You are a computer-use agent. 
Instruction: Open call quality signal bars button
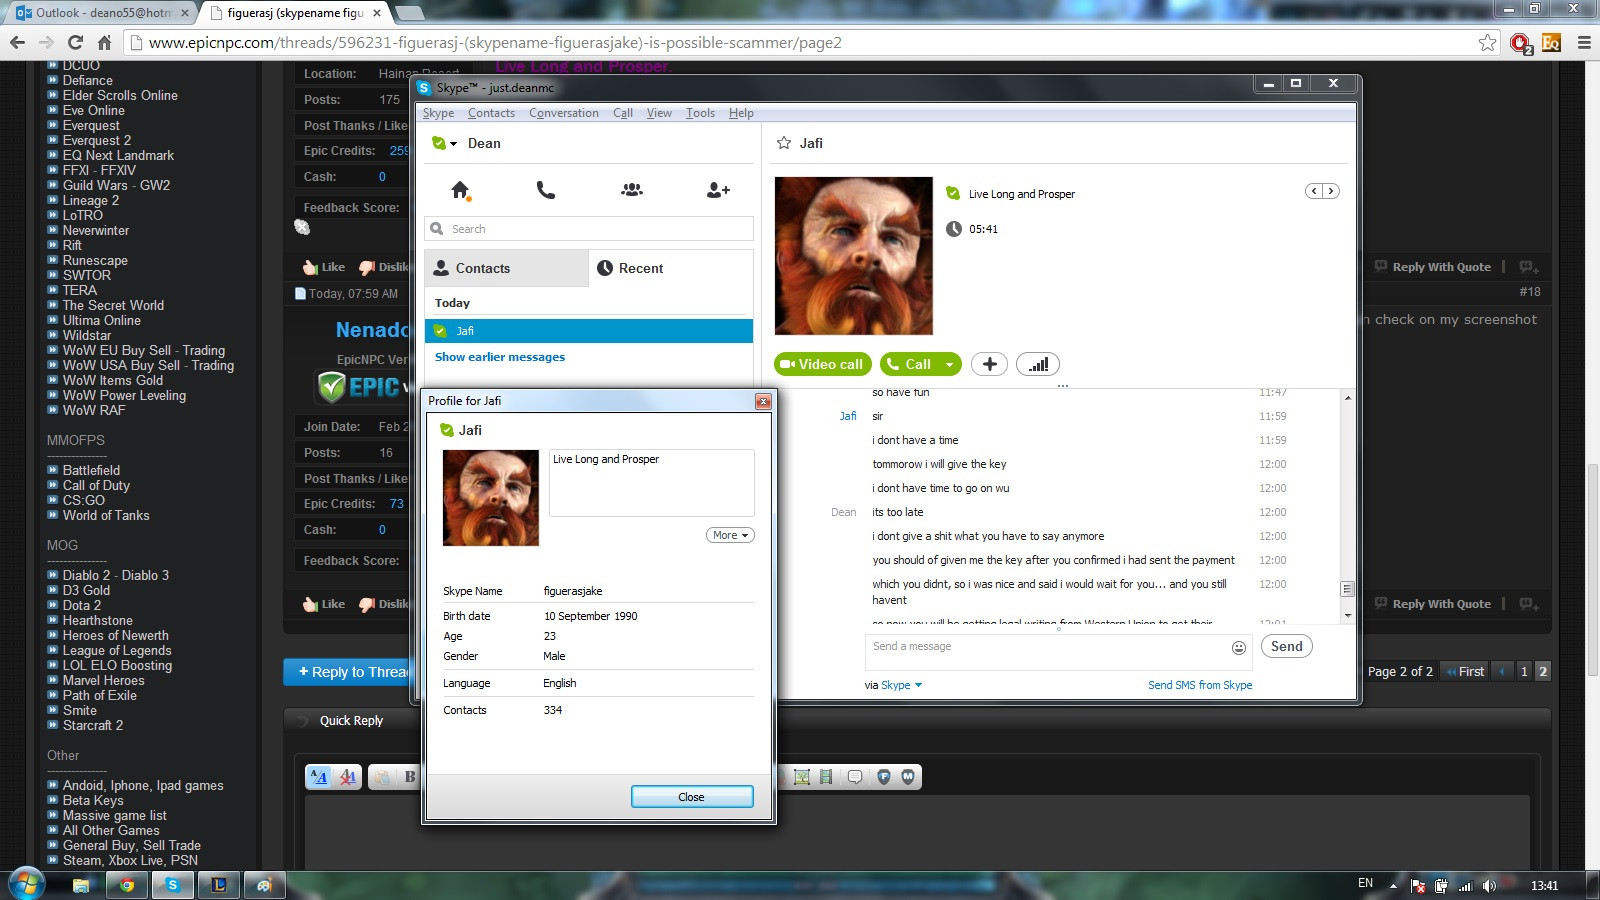pyautogui.click(x=1038, y=364)
